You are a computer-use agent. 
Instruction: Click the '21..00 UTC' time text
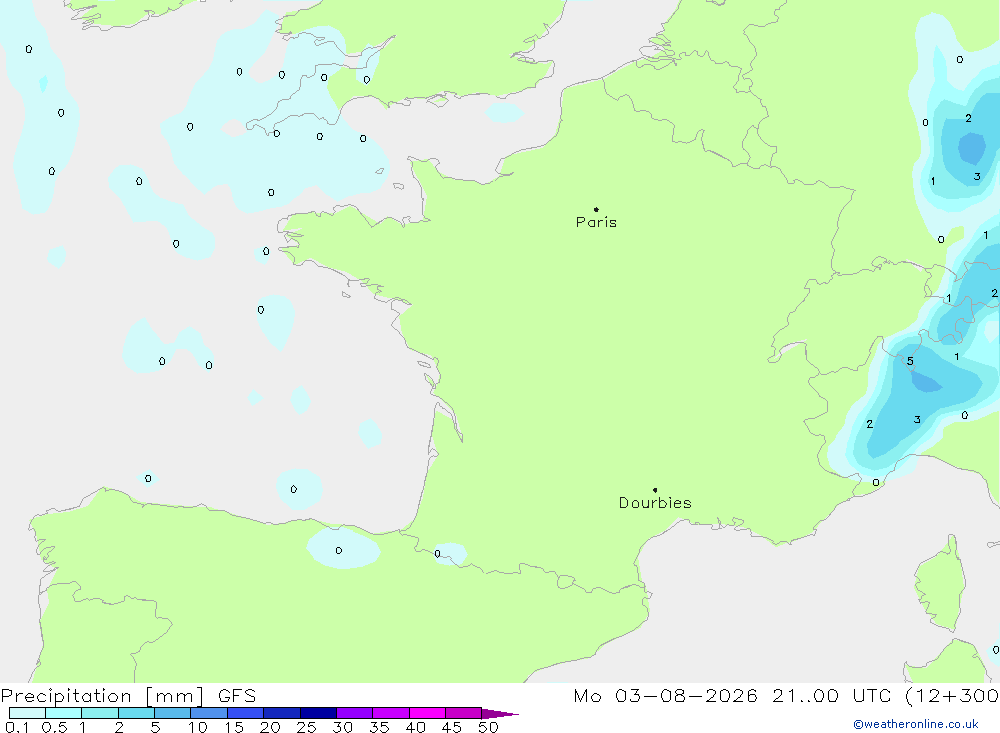coord(831,695)
